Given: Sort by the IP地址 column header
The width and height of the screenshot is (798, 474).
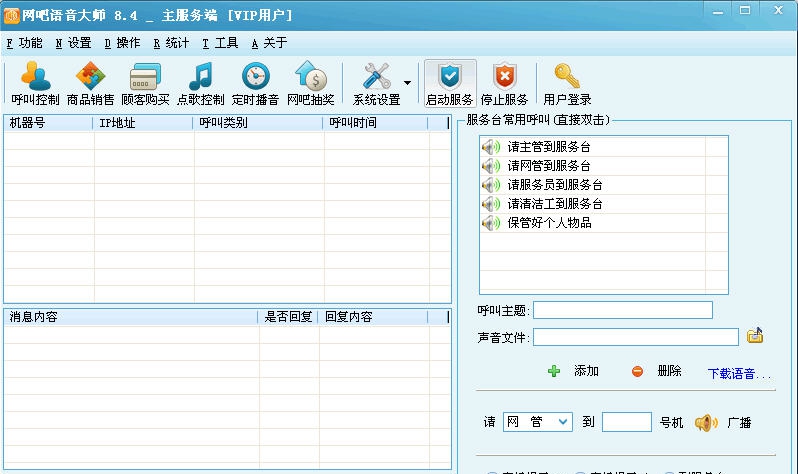Looking at the screenshot, I should 143,123.
